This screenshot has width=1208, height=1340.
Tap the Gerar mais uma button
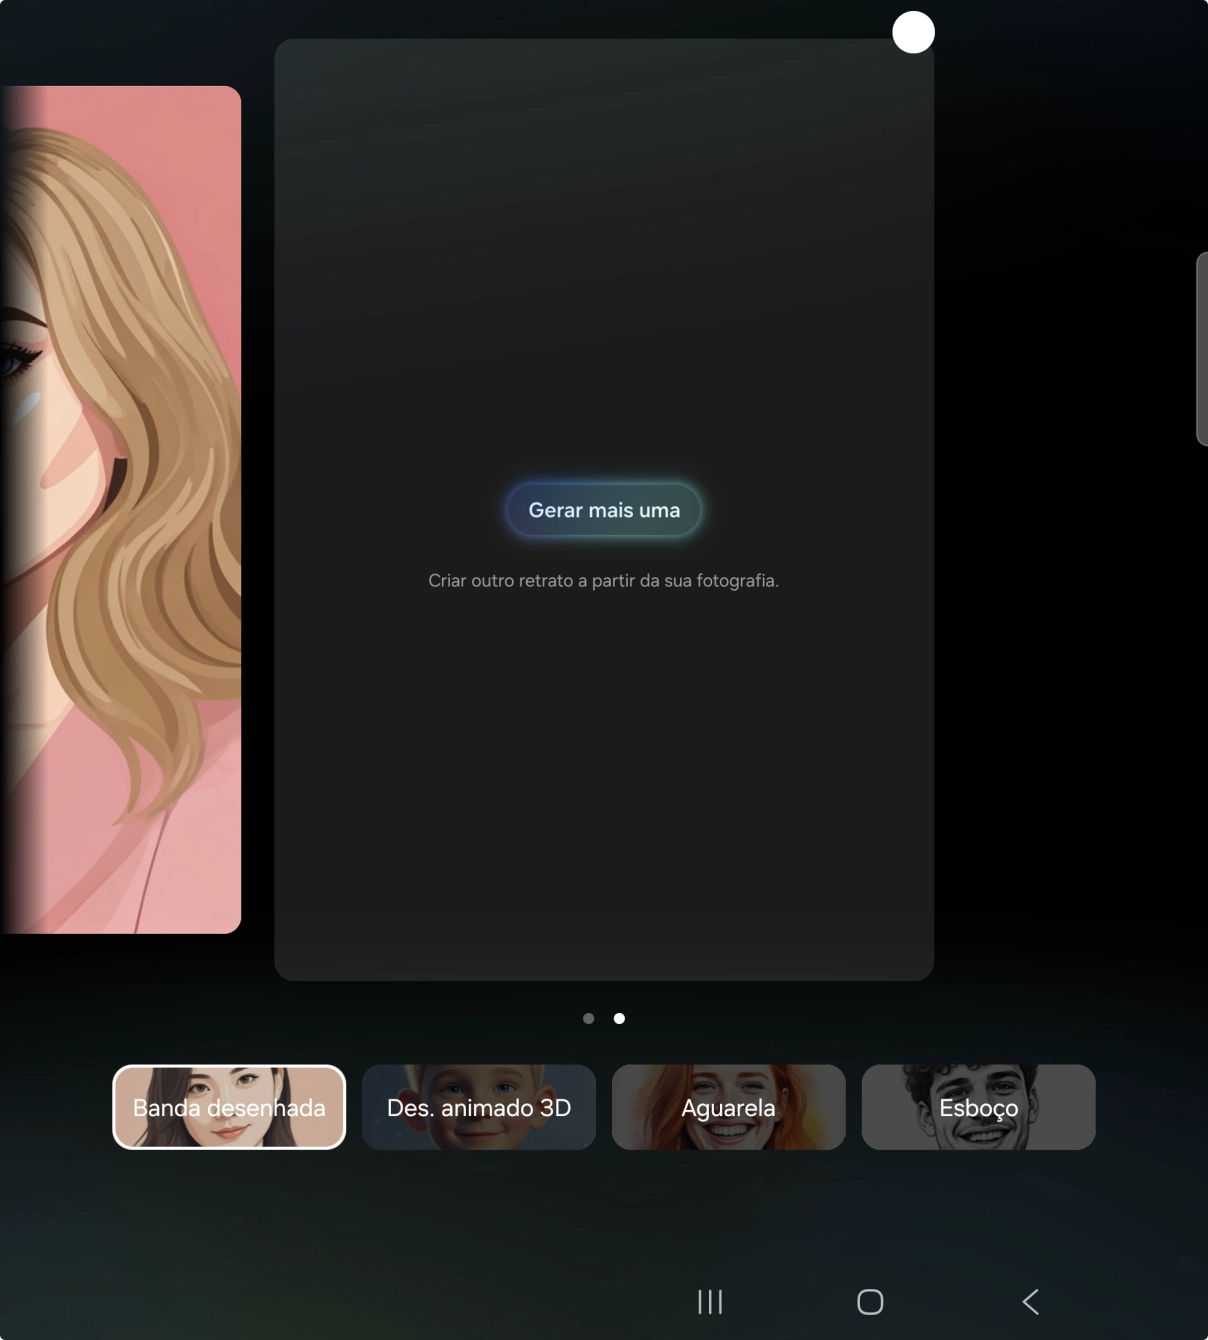click(x=603, y=510)
